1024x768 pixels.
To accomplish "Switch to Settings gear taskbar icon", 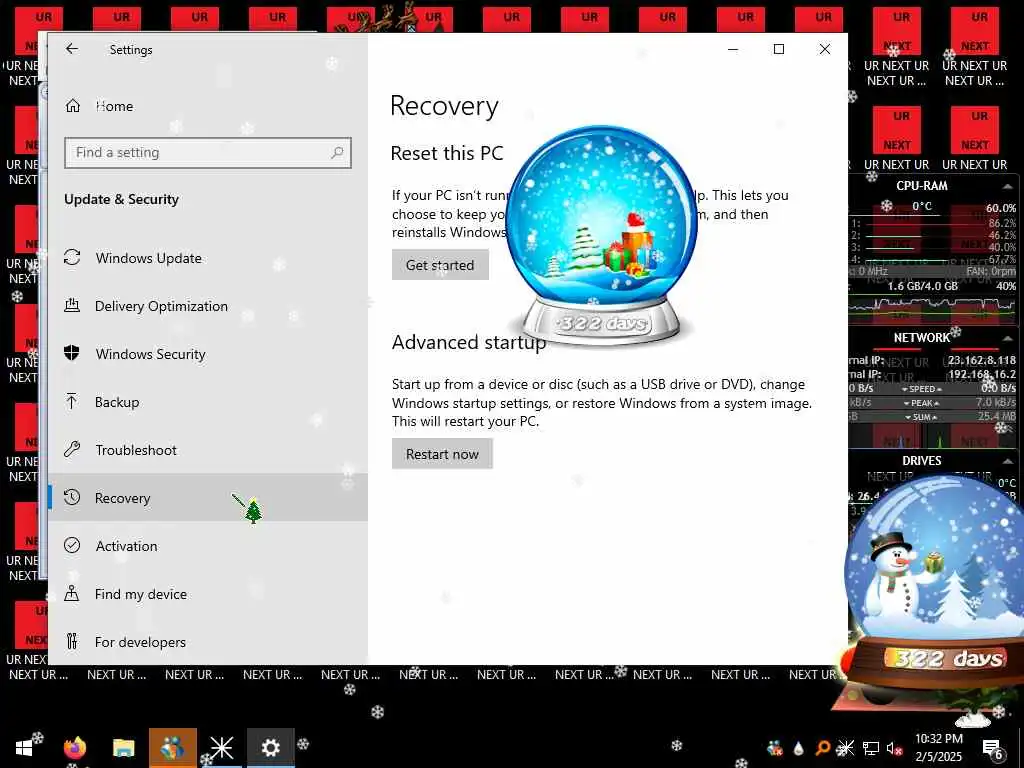I will (270, 748).
